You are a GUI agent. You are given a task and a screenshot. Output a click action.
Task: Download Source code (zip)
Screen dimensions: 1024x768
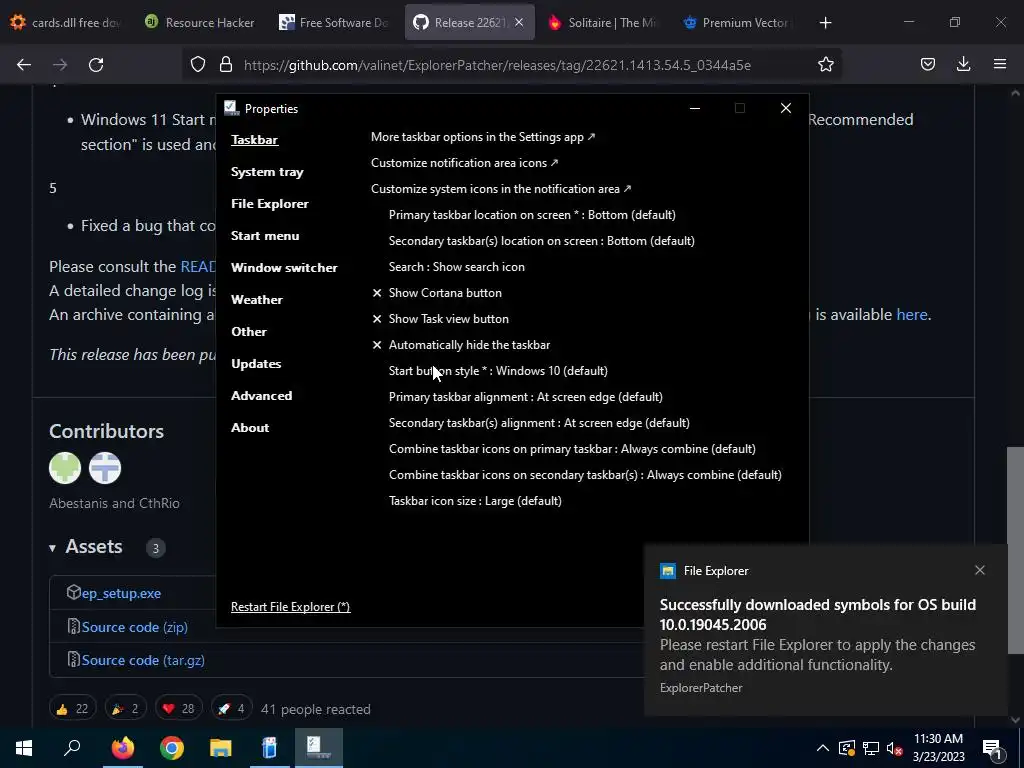point(135,627)
